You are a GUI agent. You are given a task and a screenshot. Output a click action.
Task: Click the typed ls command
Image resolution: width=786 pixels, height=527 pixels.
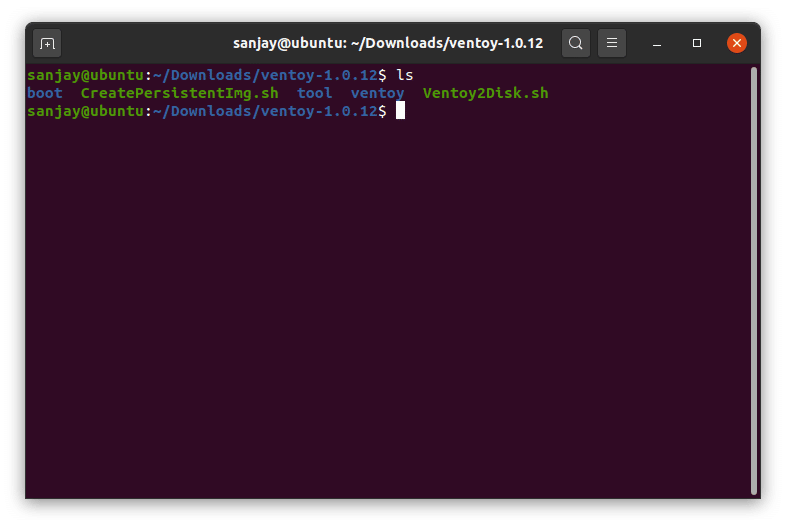tap(404, 75)
